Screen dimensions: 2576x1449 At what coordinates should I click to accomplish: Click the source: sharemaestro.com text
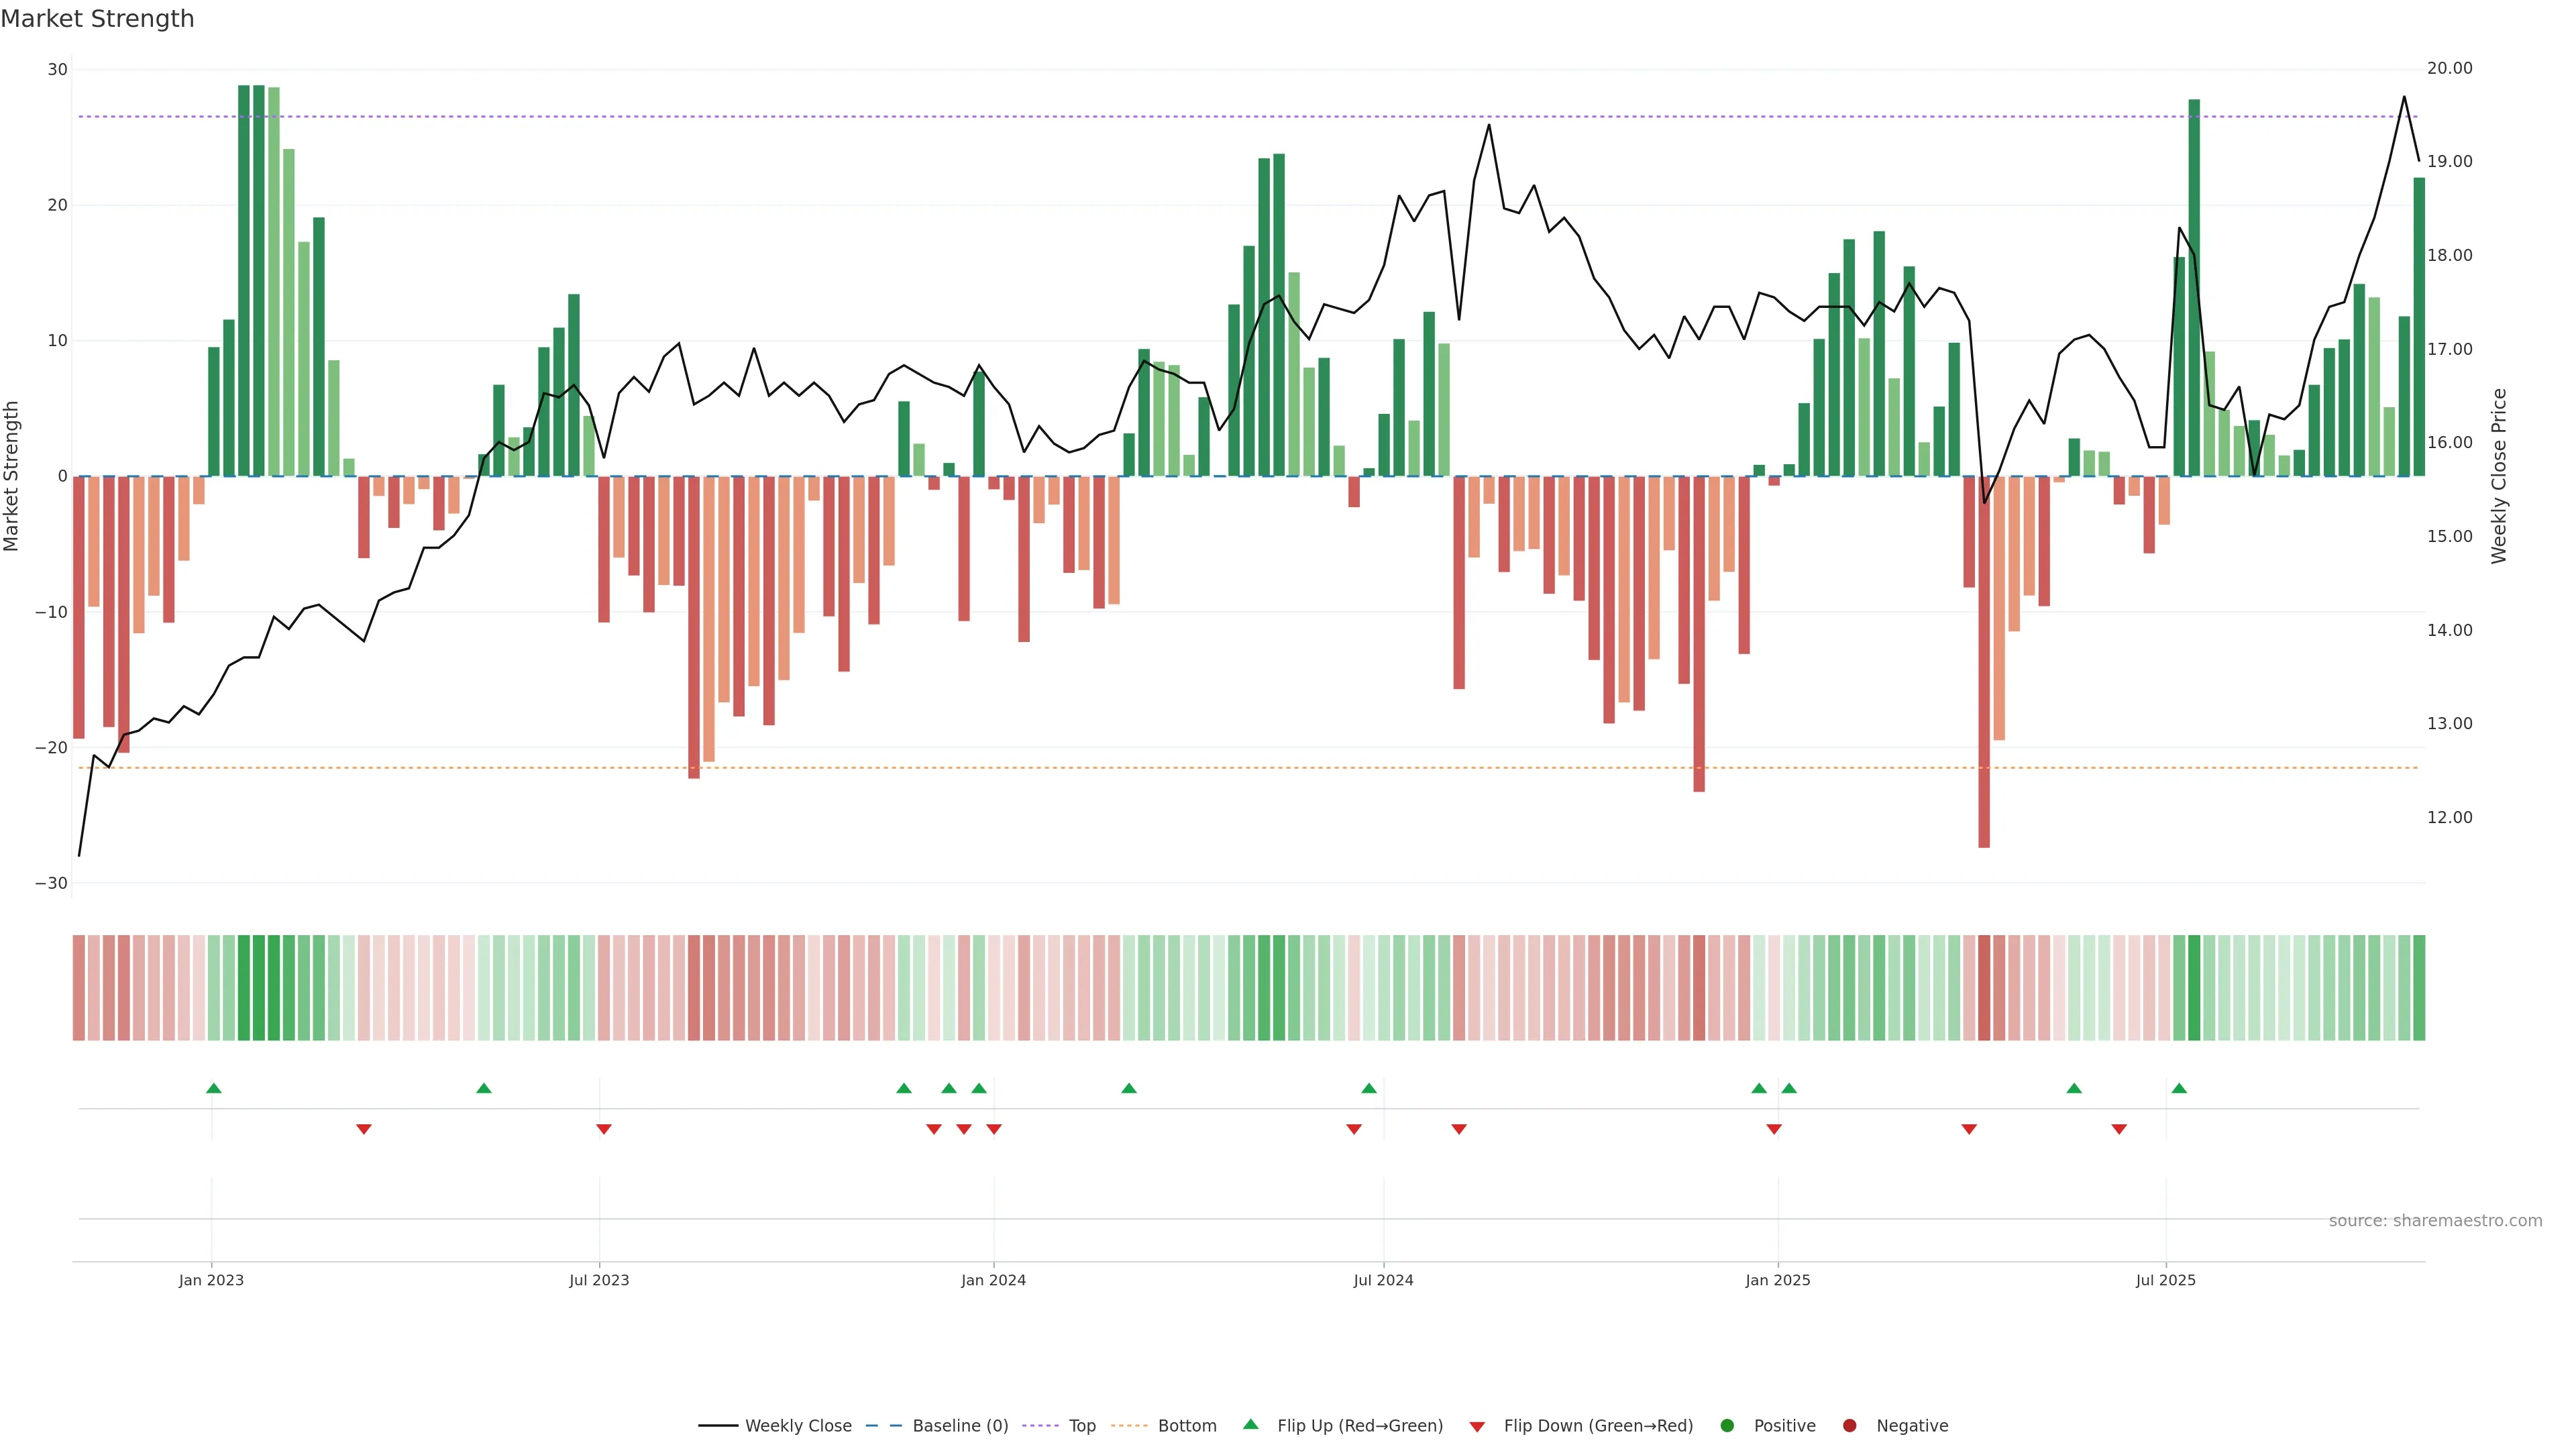point(2435,1220)
